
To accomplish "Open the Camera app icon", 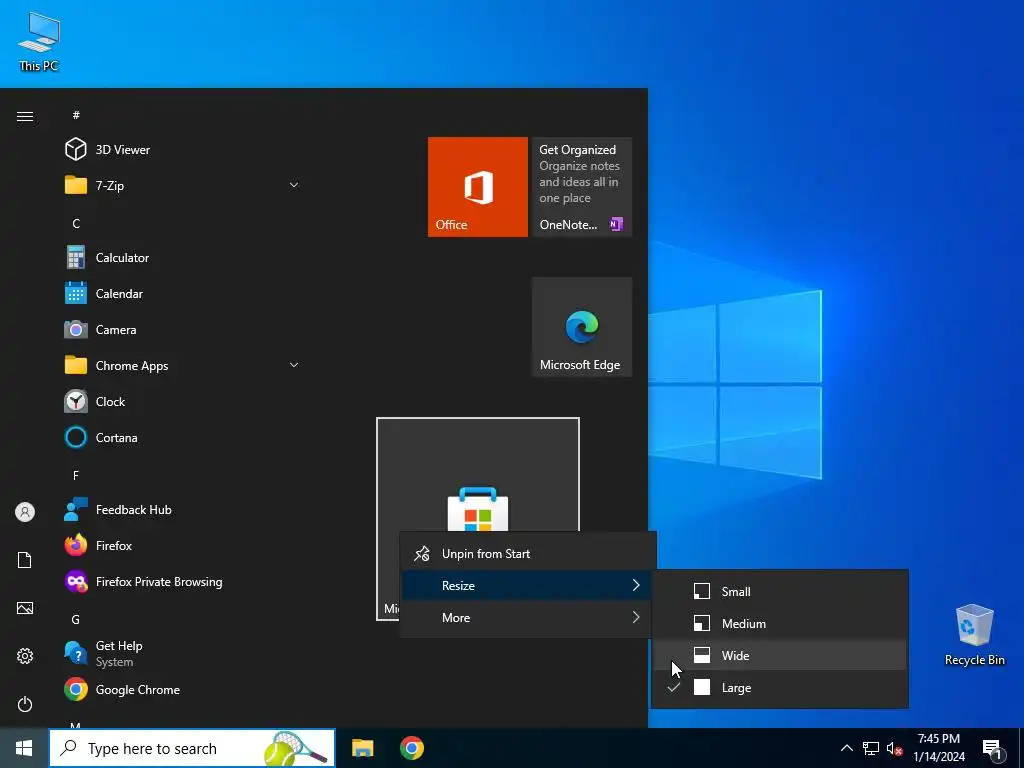I will pyautogui.click(x=76, y=329).
